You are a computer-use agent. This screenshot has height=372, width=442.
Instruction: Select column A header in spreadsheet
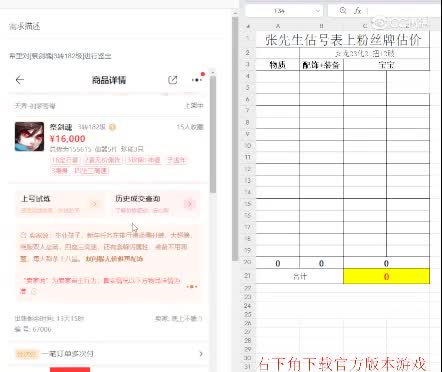pyautogui.click(x=278, y=26)
